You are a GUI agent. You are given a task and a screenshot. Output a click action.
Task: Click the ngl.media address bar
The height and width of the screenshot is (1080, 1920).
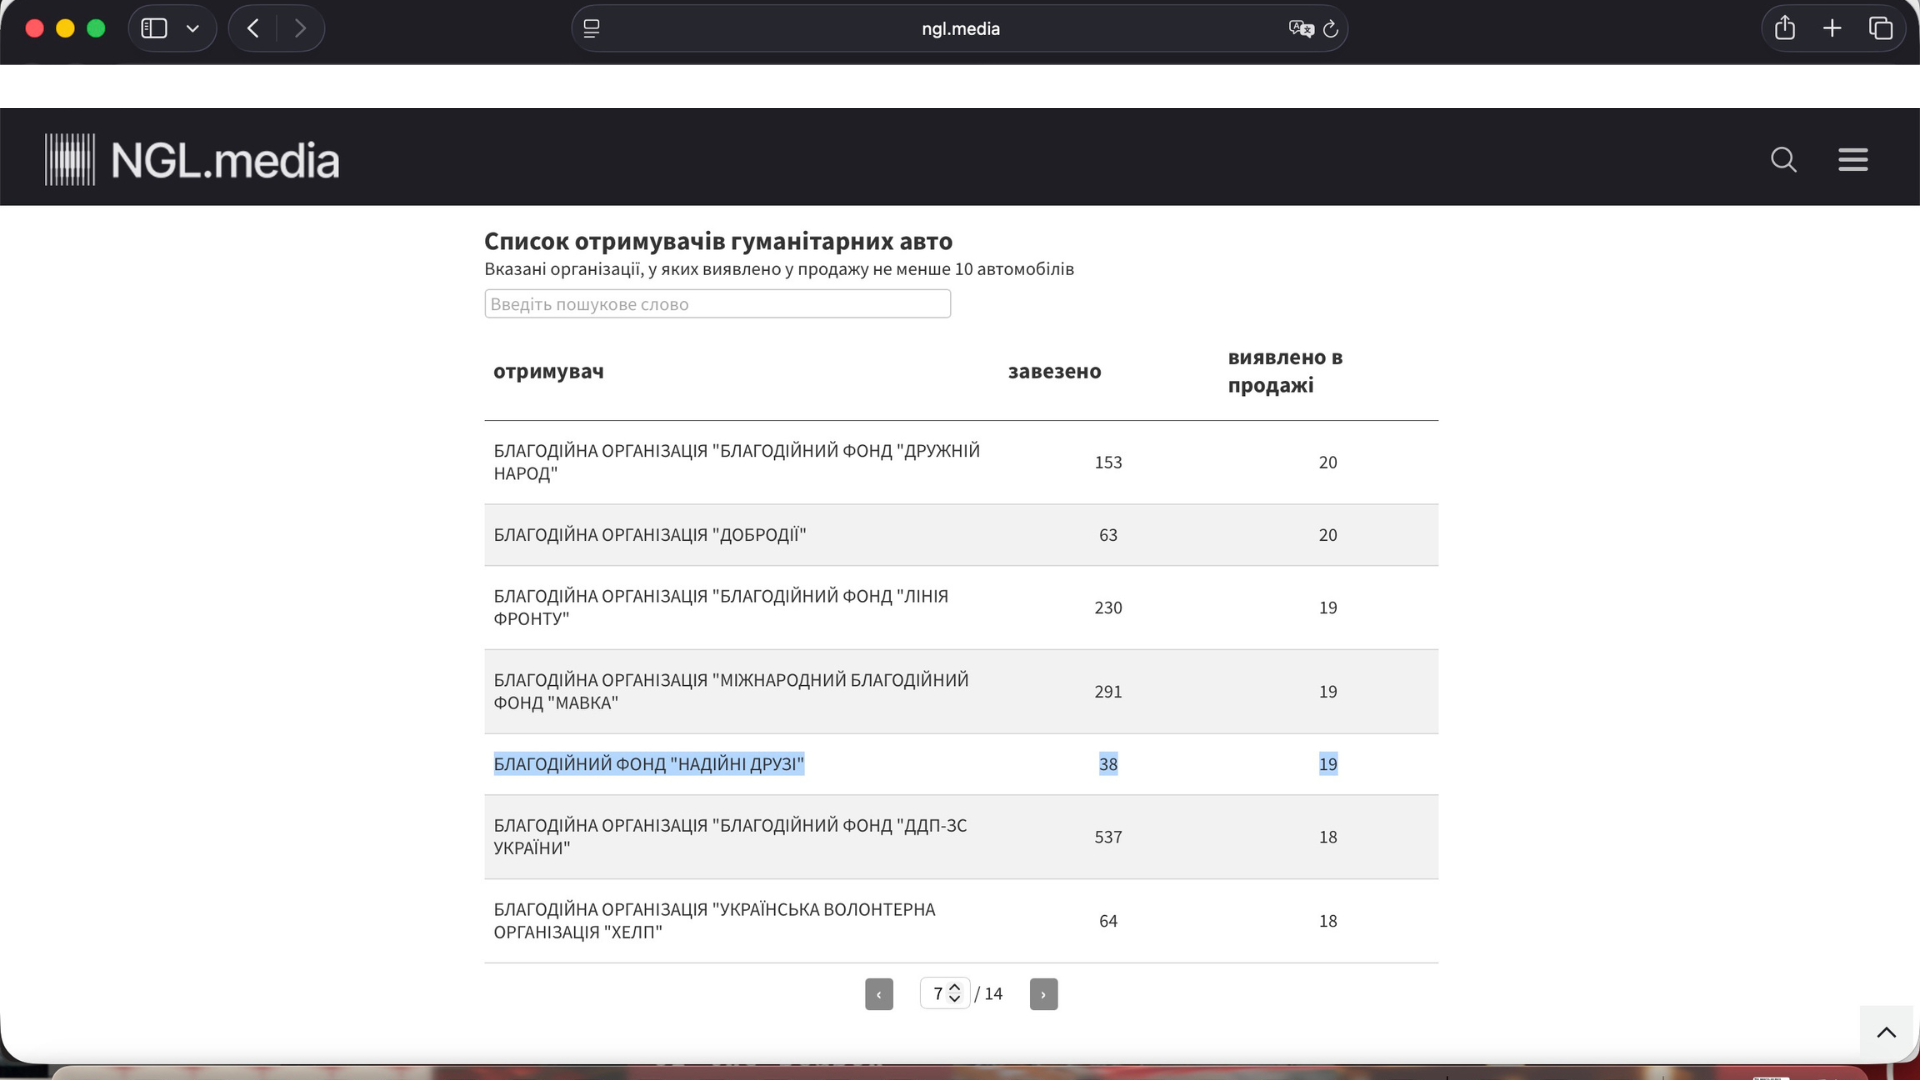tap(960, 28)
